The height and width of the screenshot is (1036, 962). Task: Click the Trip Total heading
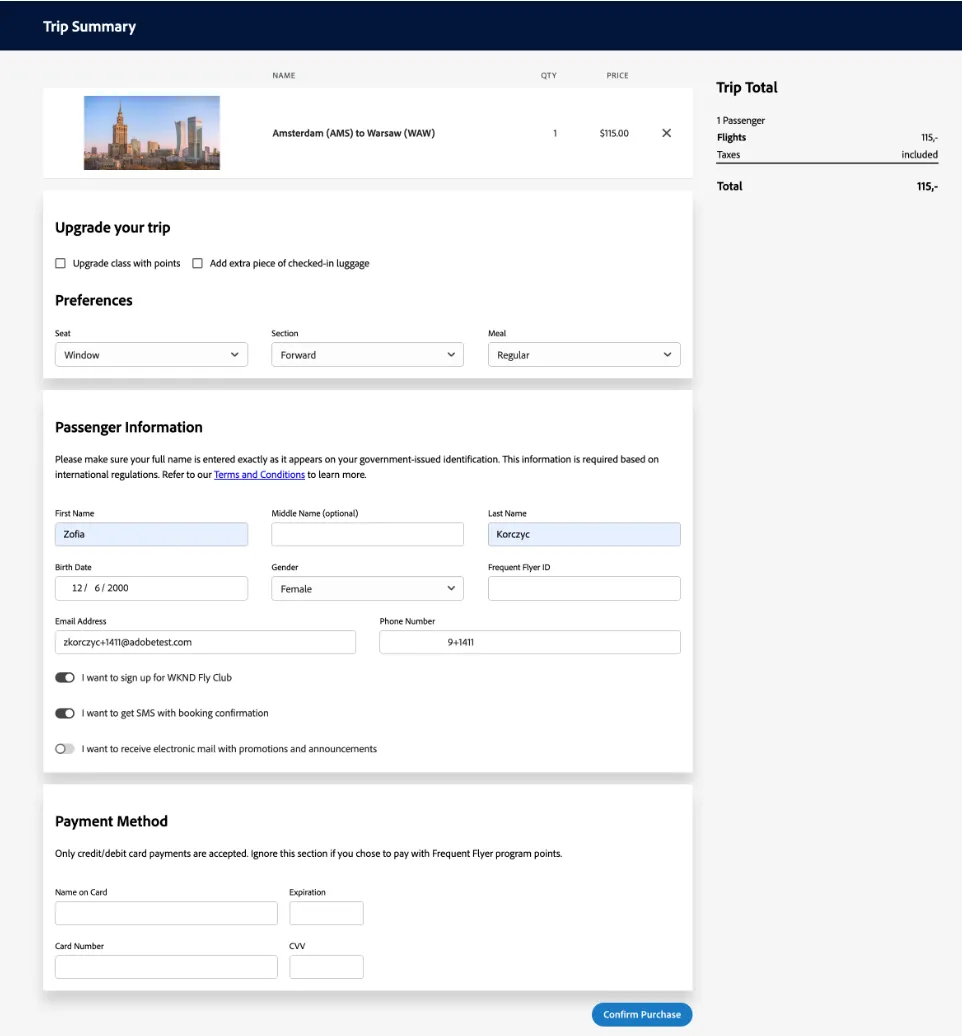(x=747, y=87)
